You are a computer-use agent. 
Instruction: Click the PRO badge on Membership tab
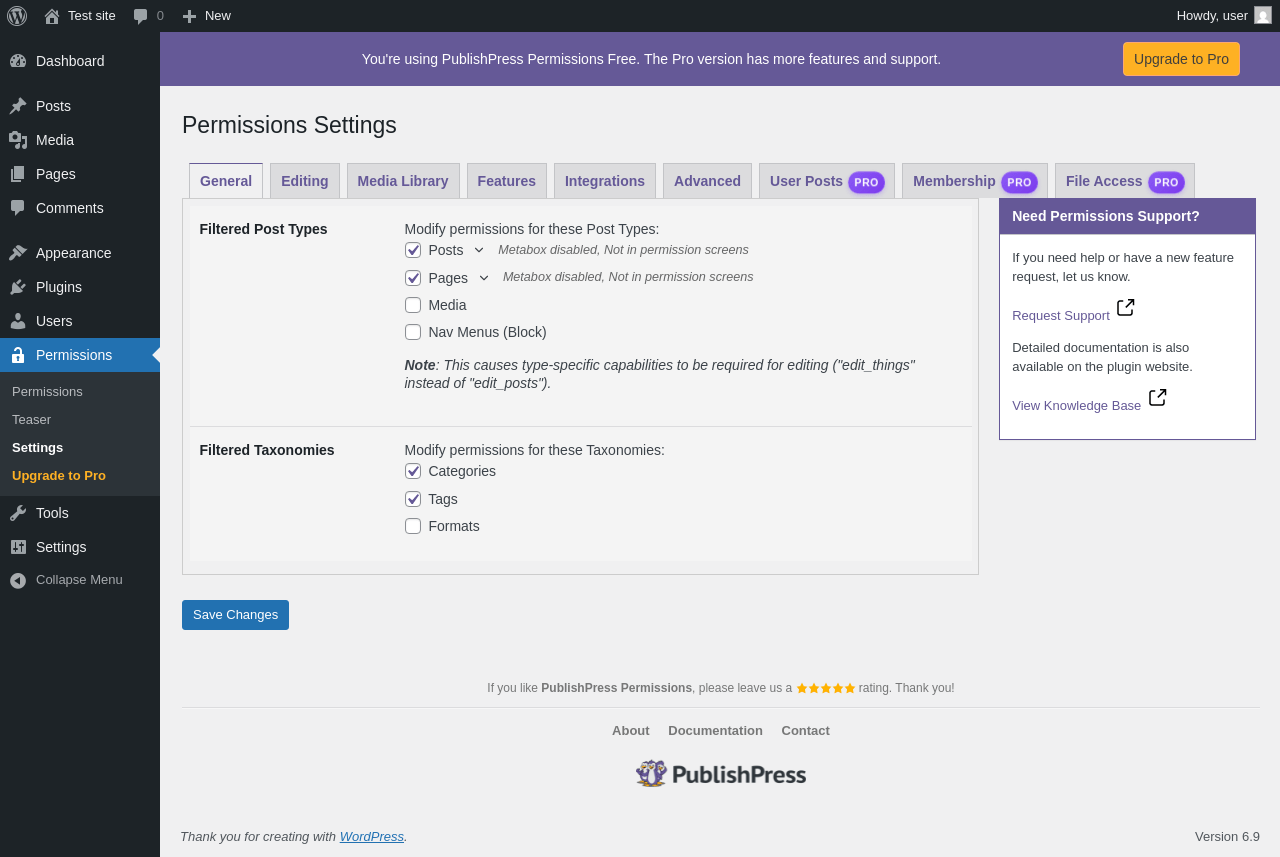click(1019, 182)
